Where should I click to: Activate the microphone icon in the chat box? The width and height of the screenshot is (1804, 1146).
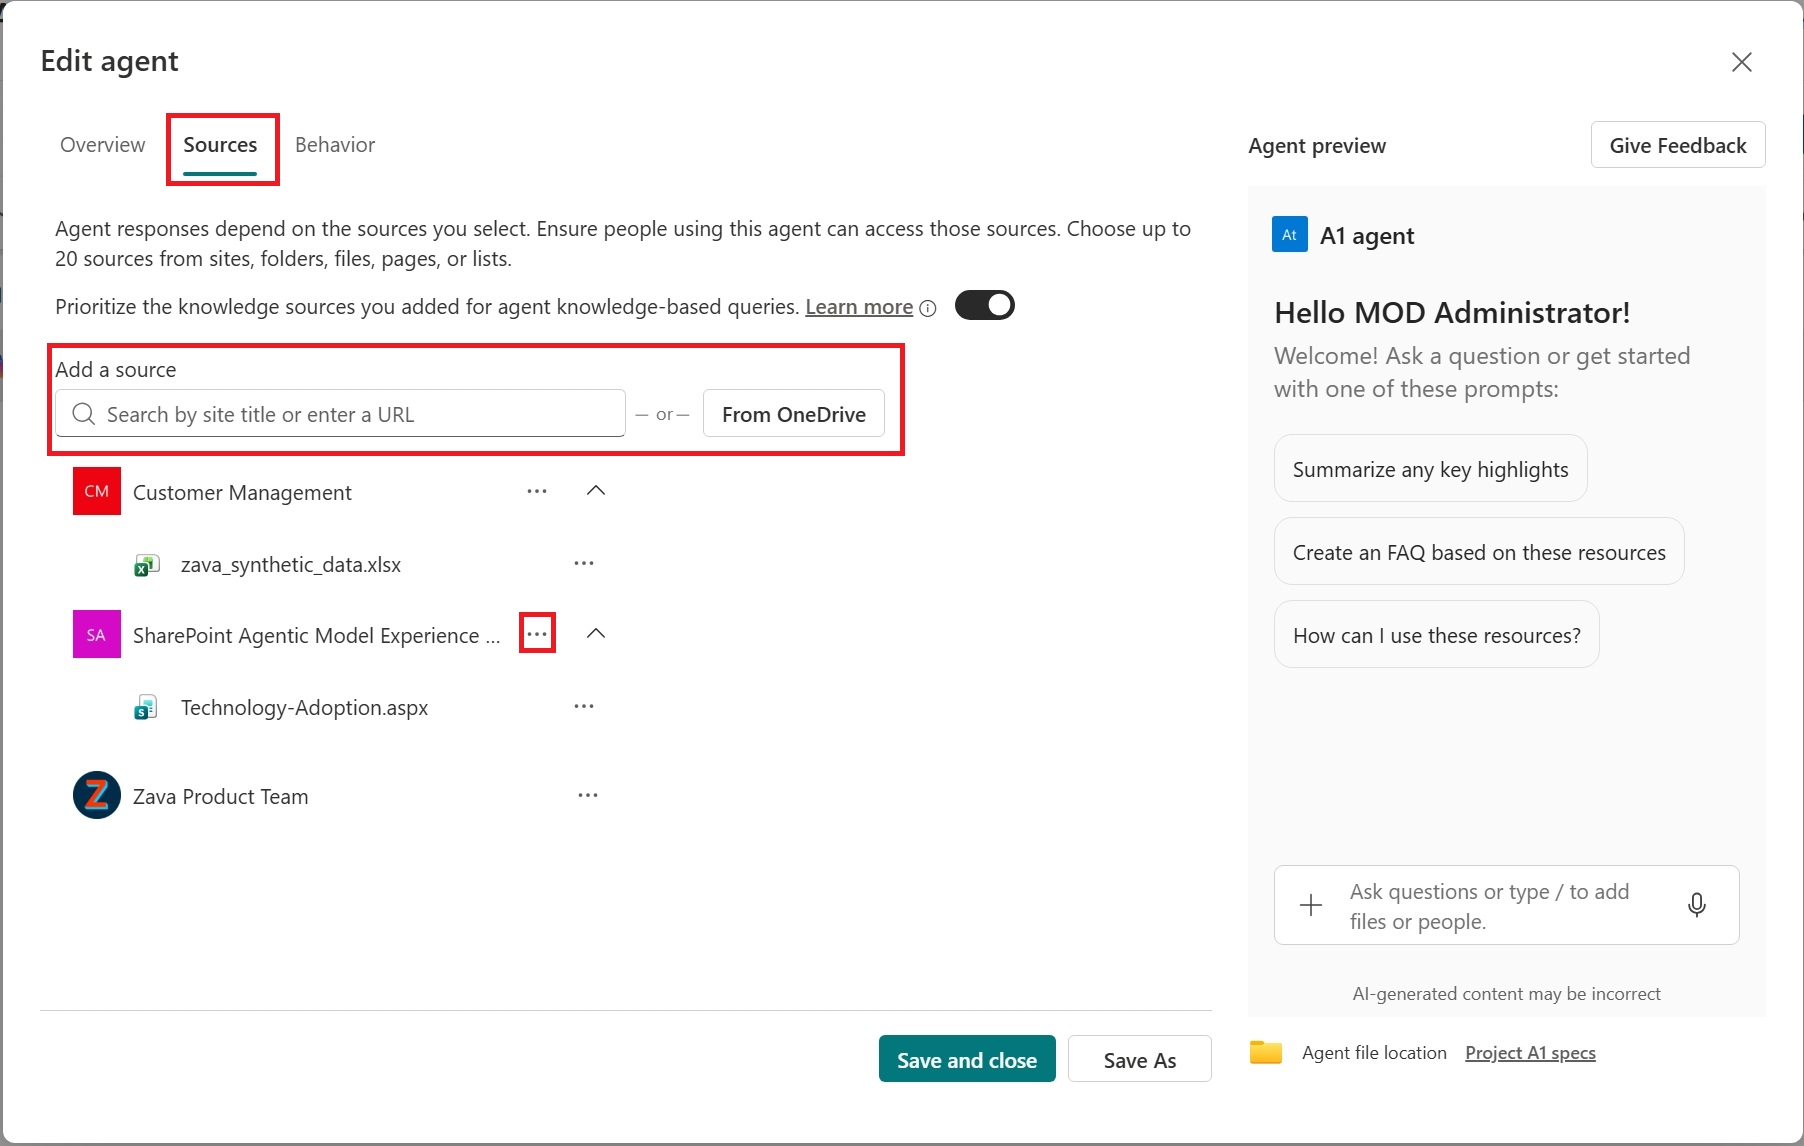click(1697, 905)
